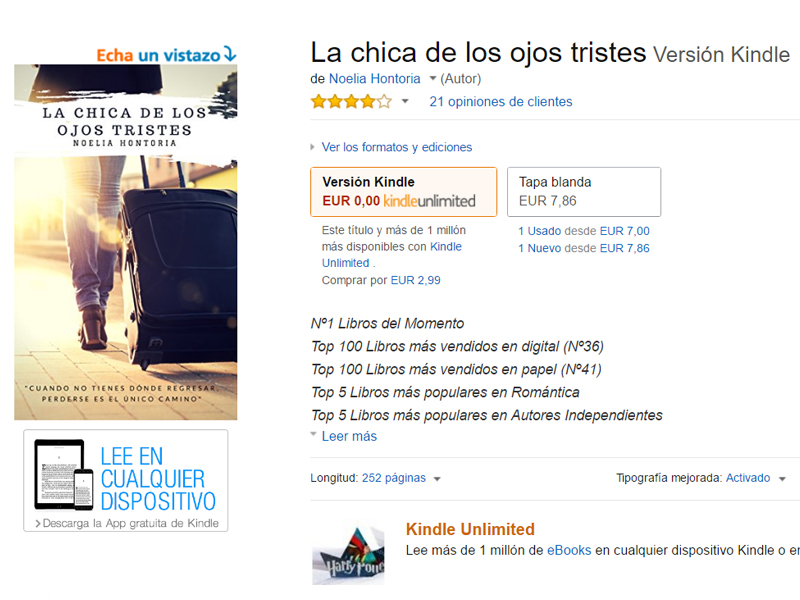Viewport: 800px width, 600px height.
Task: Open the 1 Usado desde EUR 7,00 offer
Action: (584, 231)
